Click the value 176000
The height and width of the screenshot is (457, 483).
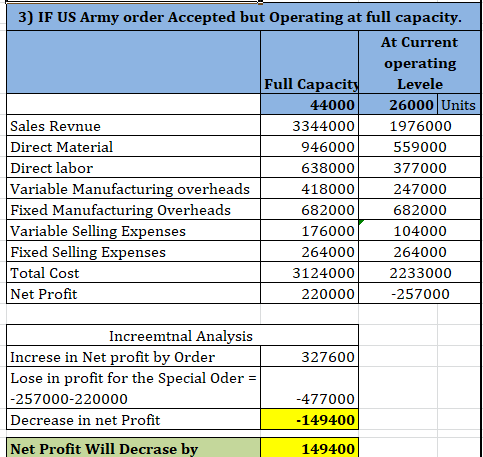point(310,230)
